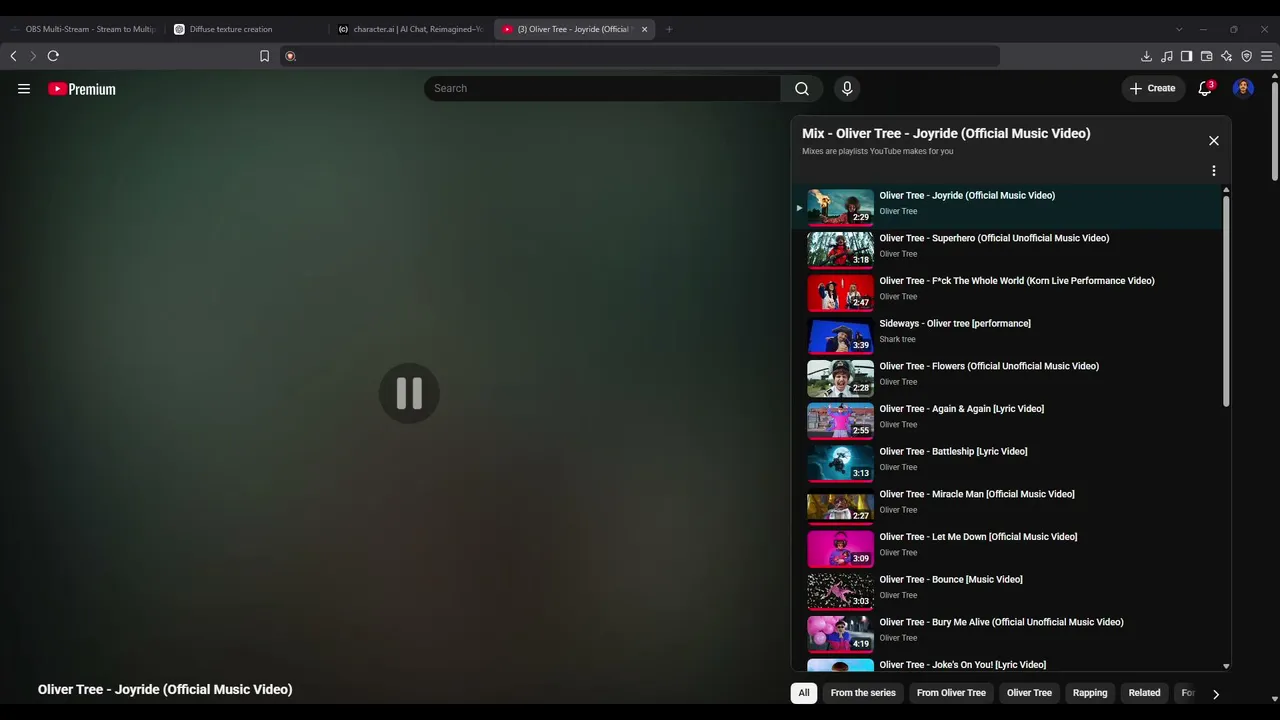This screenshot has height=720, width=1280.
Task: Click the page scrollbar down arrow
Action: (1274, 699)
